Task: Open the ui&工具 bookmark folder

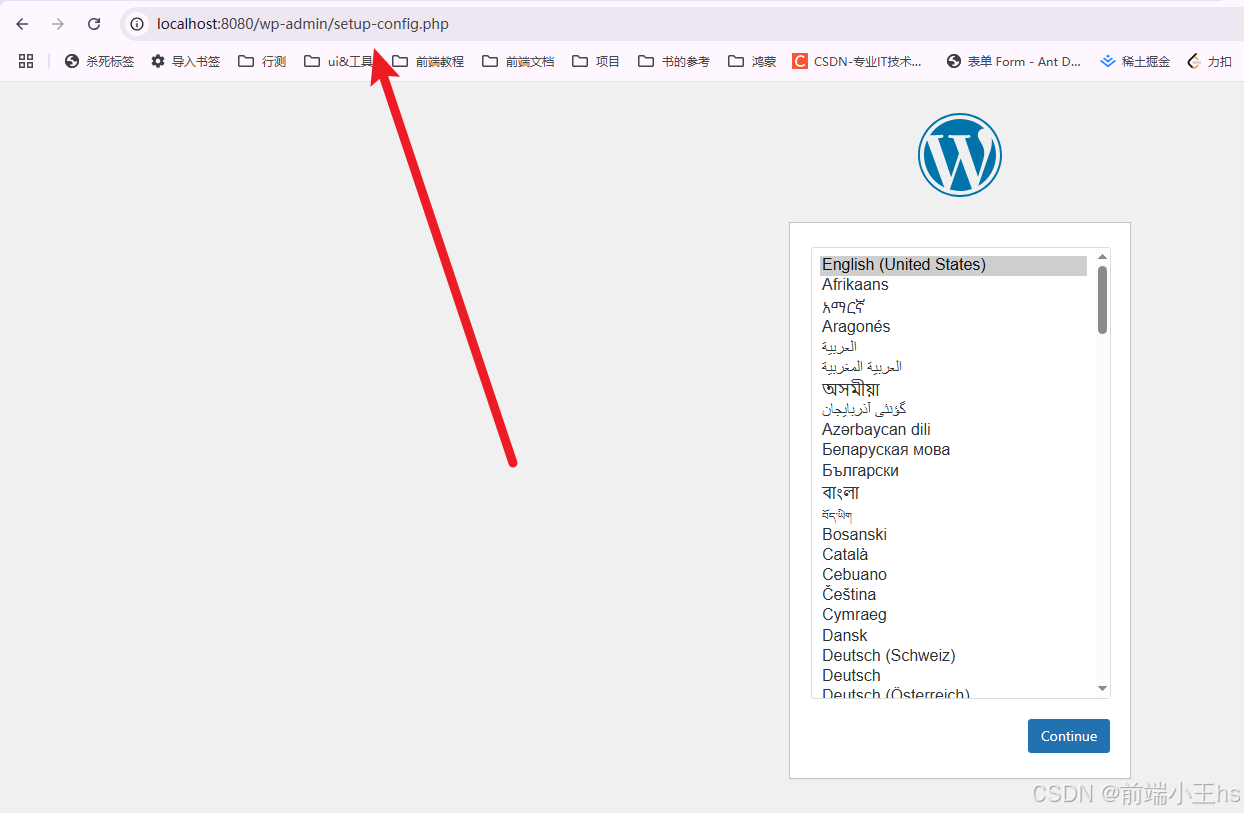Action: pyautogui.click(x=338, y=61)
